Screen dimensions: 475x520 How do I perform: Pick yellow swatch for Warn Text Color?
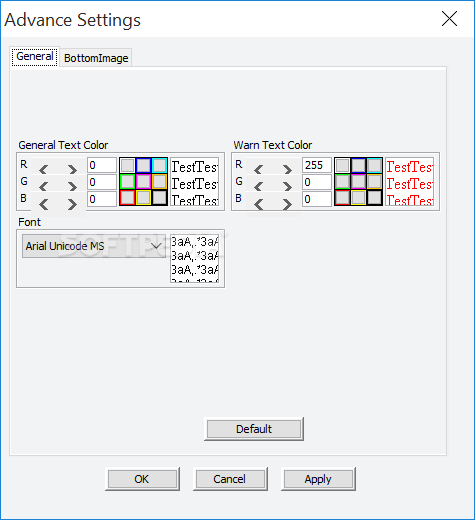(x=358, y=198)
